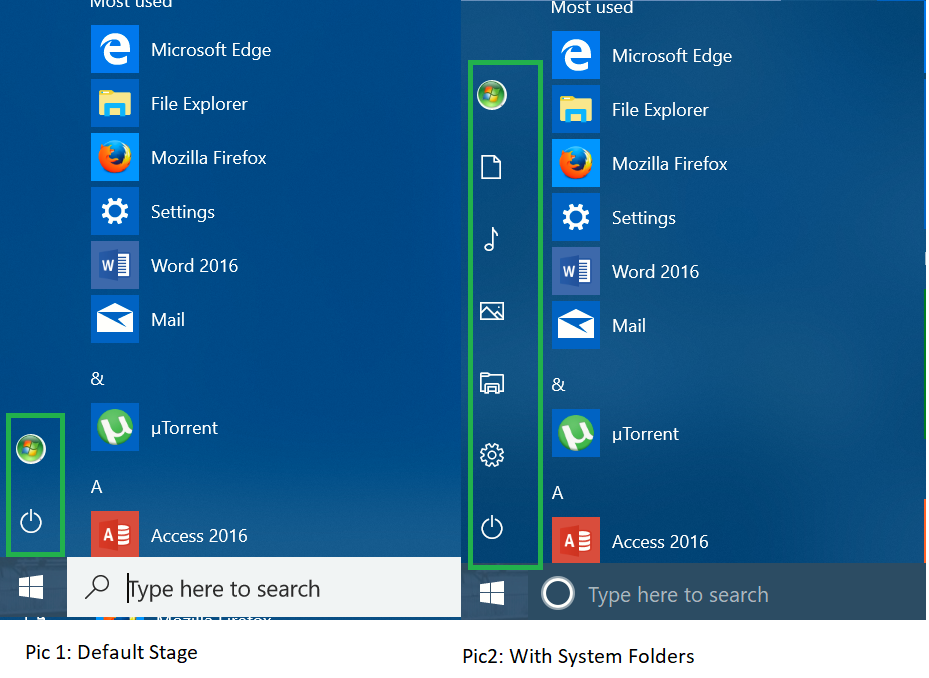The image size is (929, 678).
Task: Launch µTorrent in Pic 1 Start menu
Action: click(155, 427)
